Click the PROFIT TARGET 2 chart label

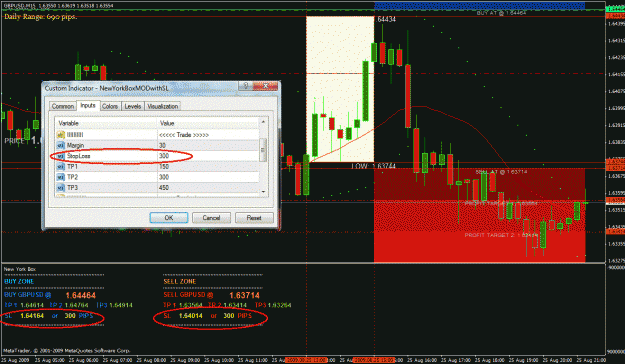[x=501, y=235]
